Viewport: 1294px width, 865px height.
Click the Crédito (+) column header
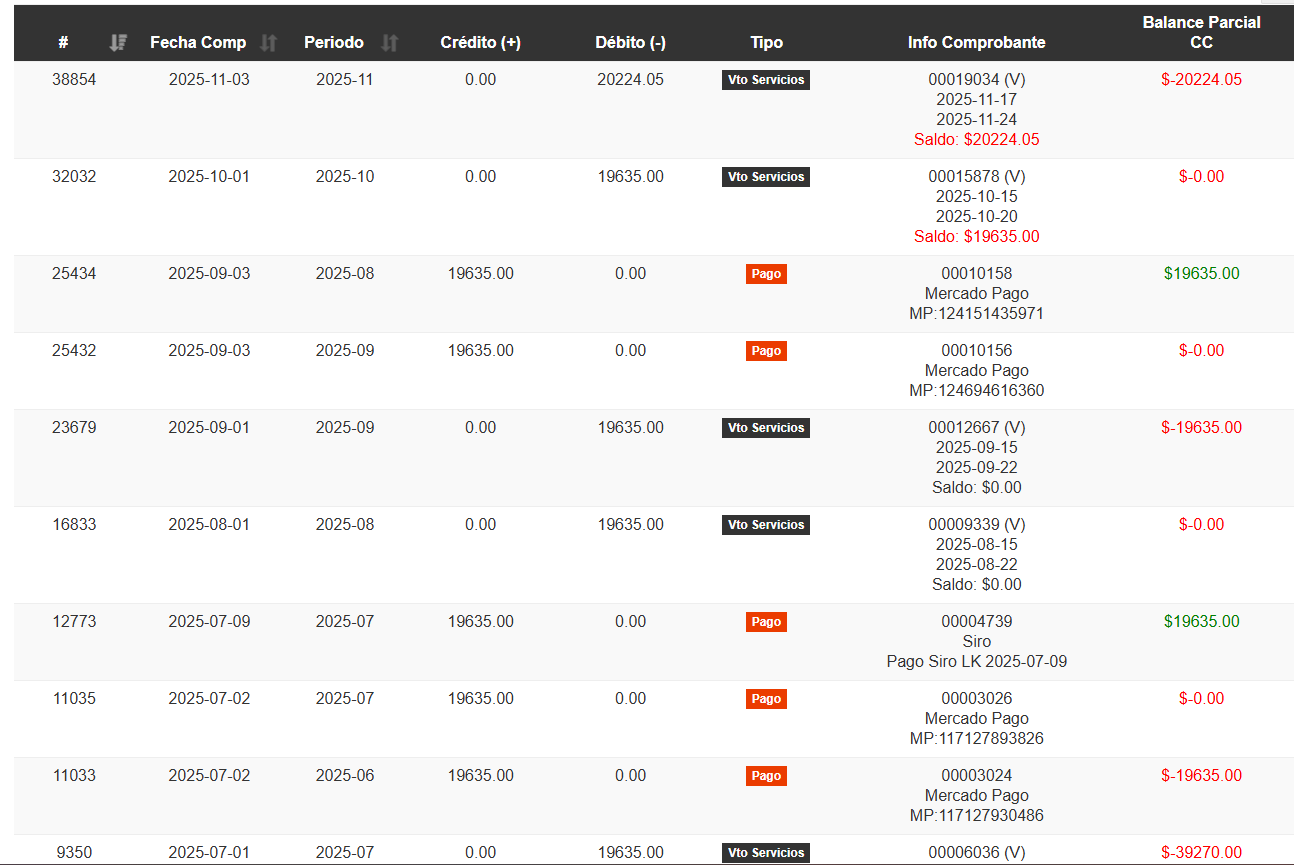[x=480, y=43]
